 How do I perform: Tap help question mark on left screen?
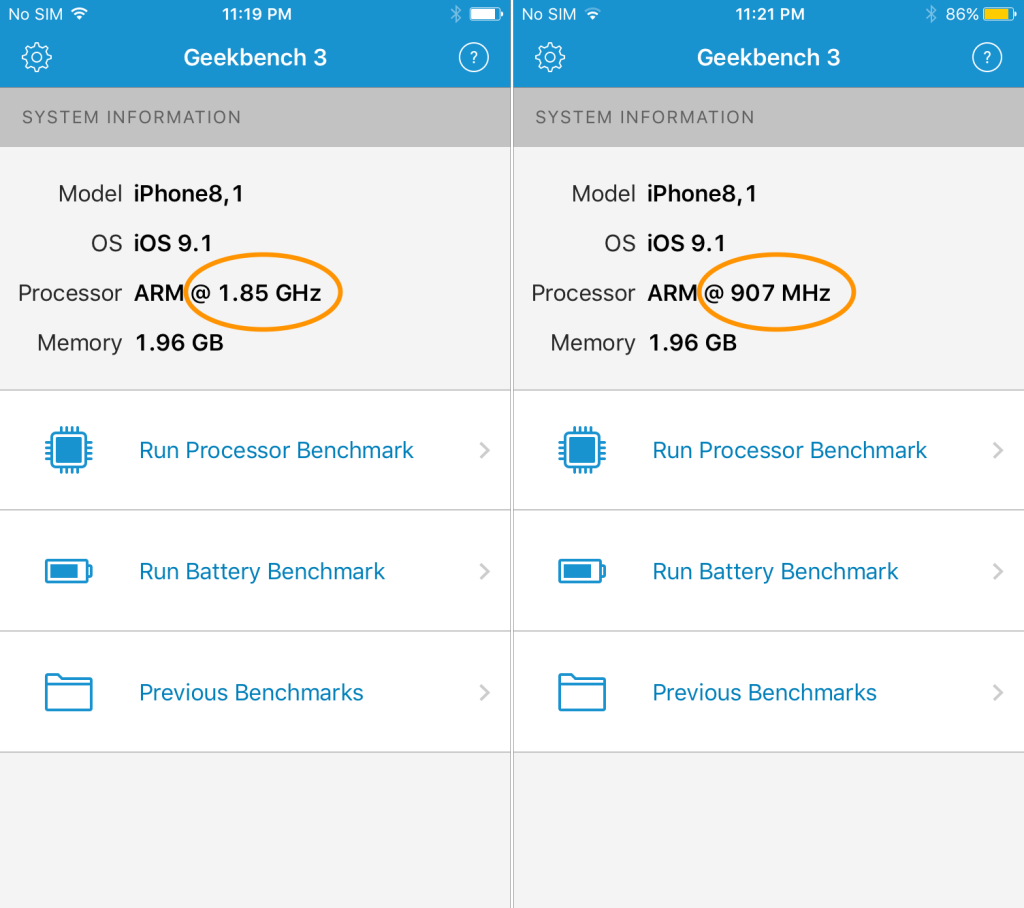pyautogui.click(x=474, y=57)
